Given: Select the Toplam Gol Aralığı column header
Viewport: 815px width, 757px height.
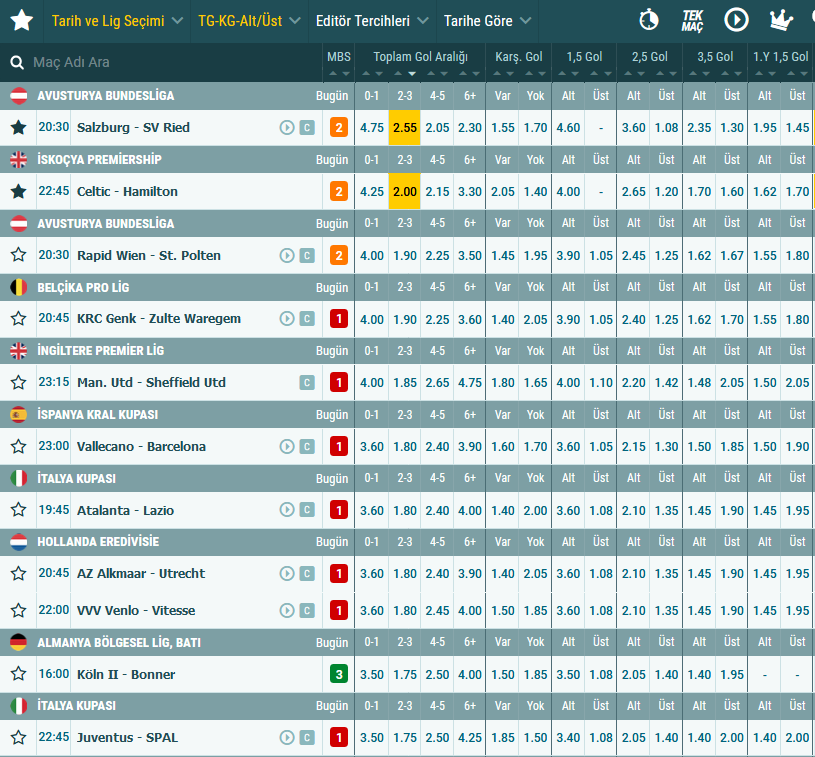Looking at the screenshot, I should (420, 57).
